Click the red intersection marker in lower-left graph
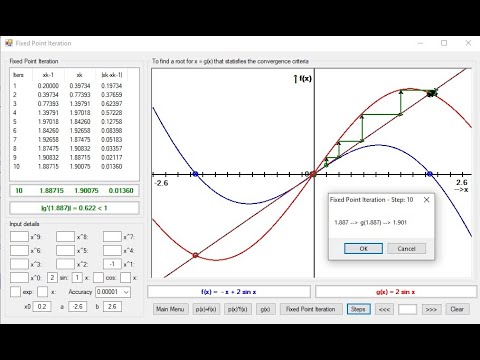This screenshot has height=360, width=480. [x=195, y=255]
